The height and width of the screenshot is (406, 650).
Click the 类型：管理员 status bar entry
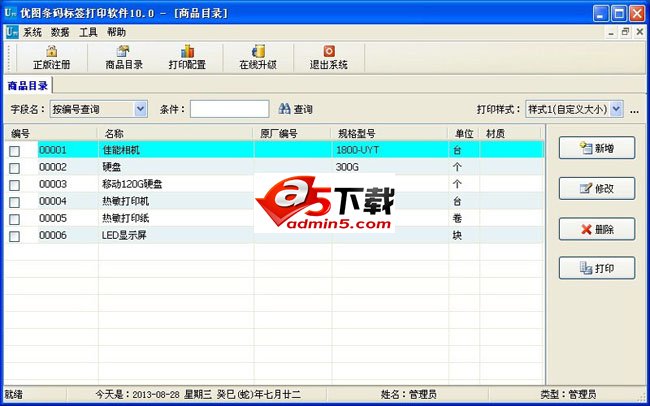[x=568, y=394]
